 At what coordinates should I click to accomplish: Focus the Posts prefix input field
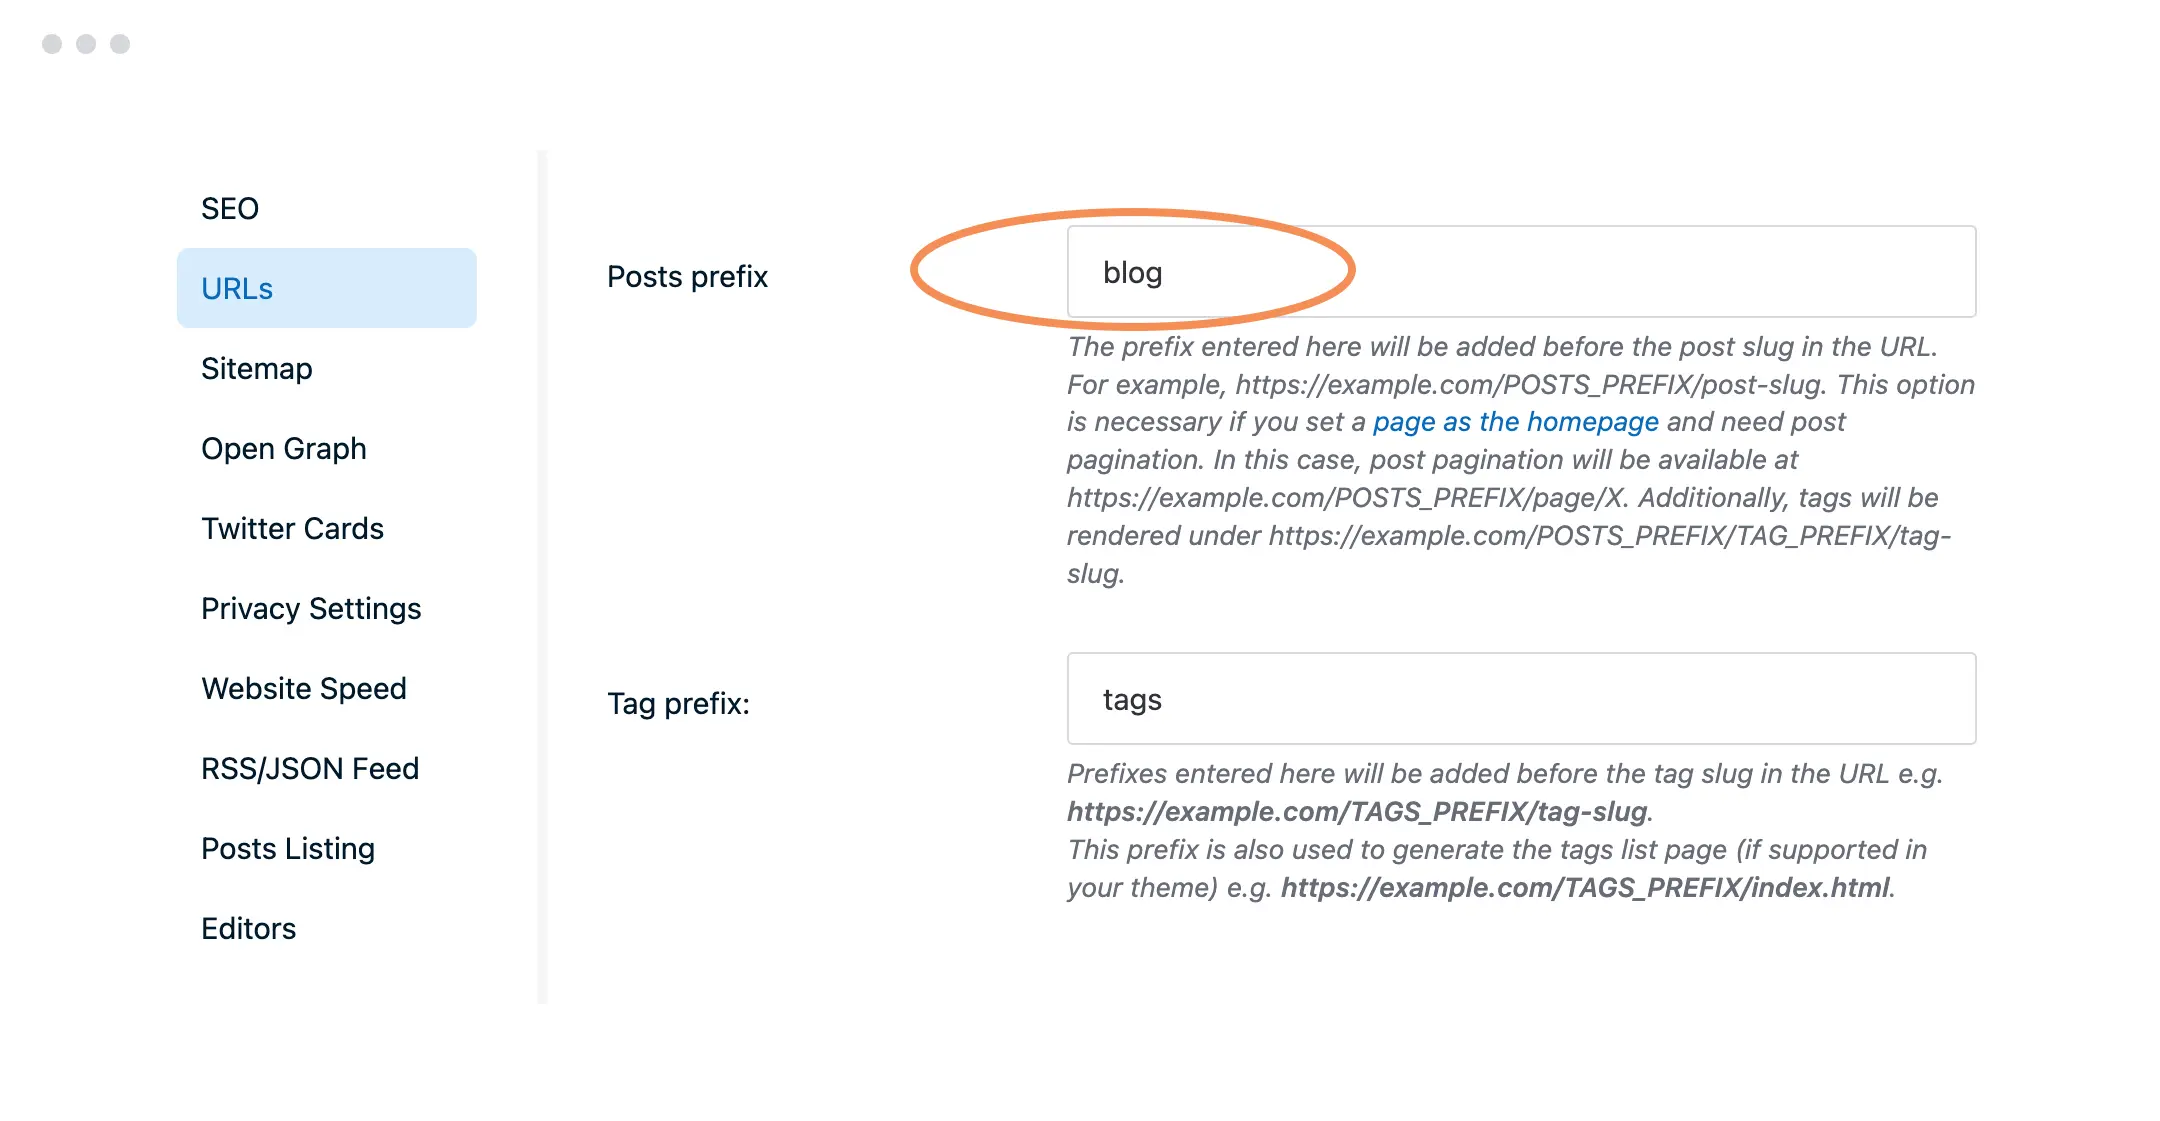click(1520, 272)
